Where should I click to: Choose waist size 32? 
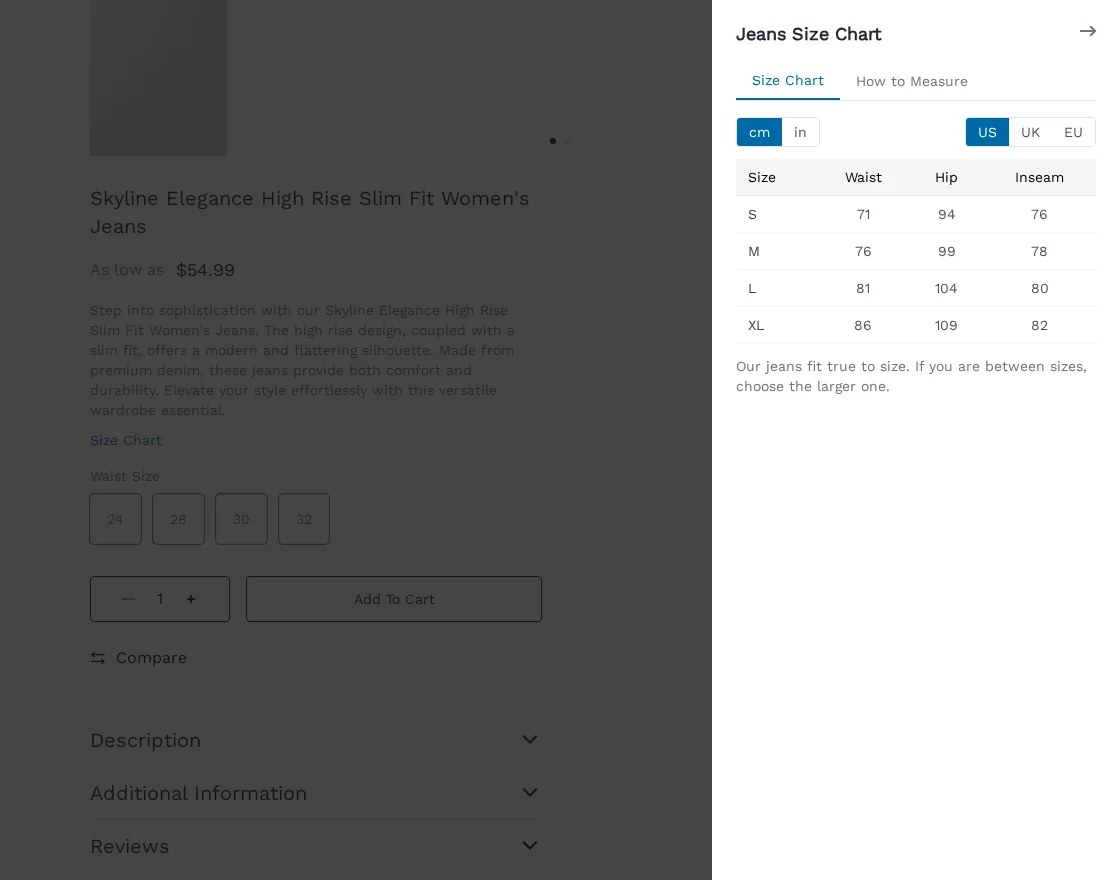tap(304, 519)
